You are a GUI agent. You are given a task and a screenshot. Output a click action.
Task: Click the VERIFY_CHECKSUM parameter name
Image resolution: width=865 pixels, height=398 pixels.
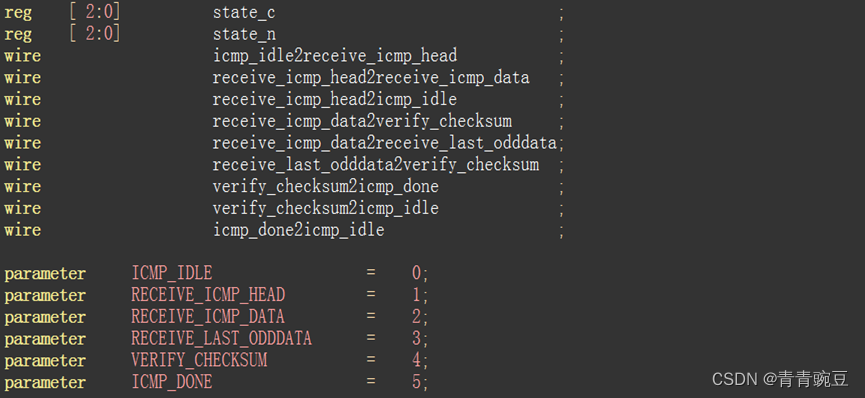click(199, 360)
